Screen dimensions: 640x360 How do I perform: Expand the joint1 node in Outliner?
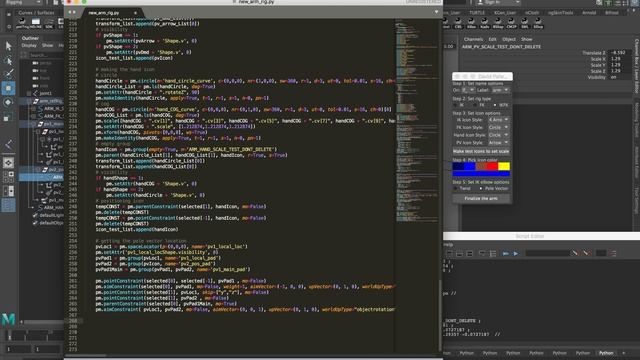point(29,93)
